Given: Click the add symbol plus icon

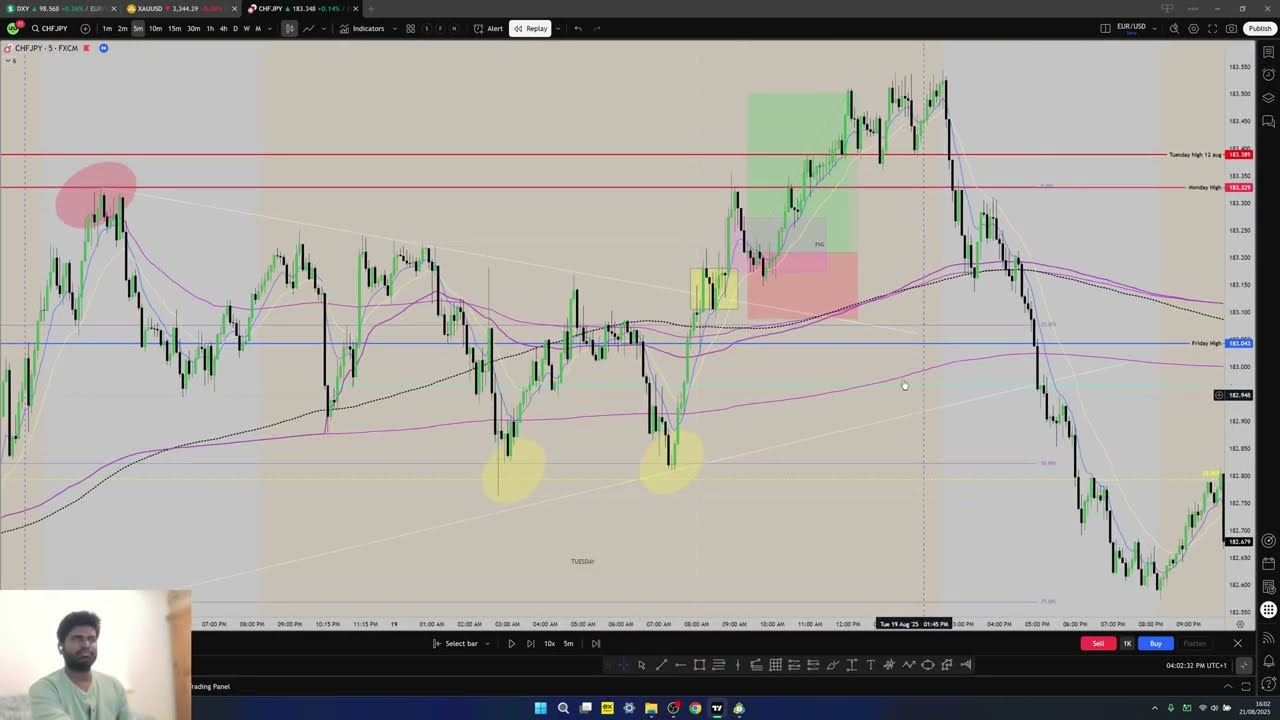Looking at the screenshot, I should tap(85, 28).
